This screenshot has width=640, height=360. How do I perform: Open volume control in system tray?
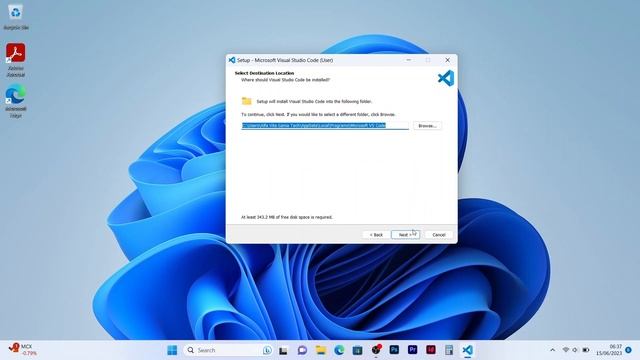pyautogui.click(x=576, y=350)
